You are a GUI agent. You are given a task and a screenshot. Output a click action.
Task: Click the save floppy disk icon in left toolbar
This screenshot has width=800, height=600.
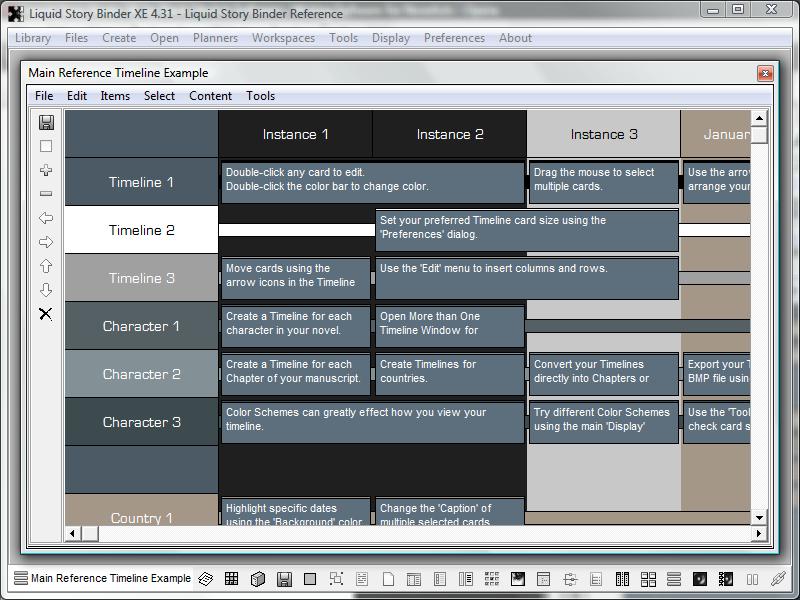(x=46, y=122)
